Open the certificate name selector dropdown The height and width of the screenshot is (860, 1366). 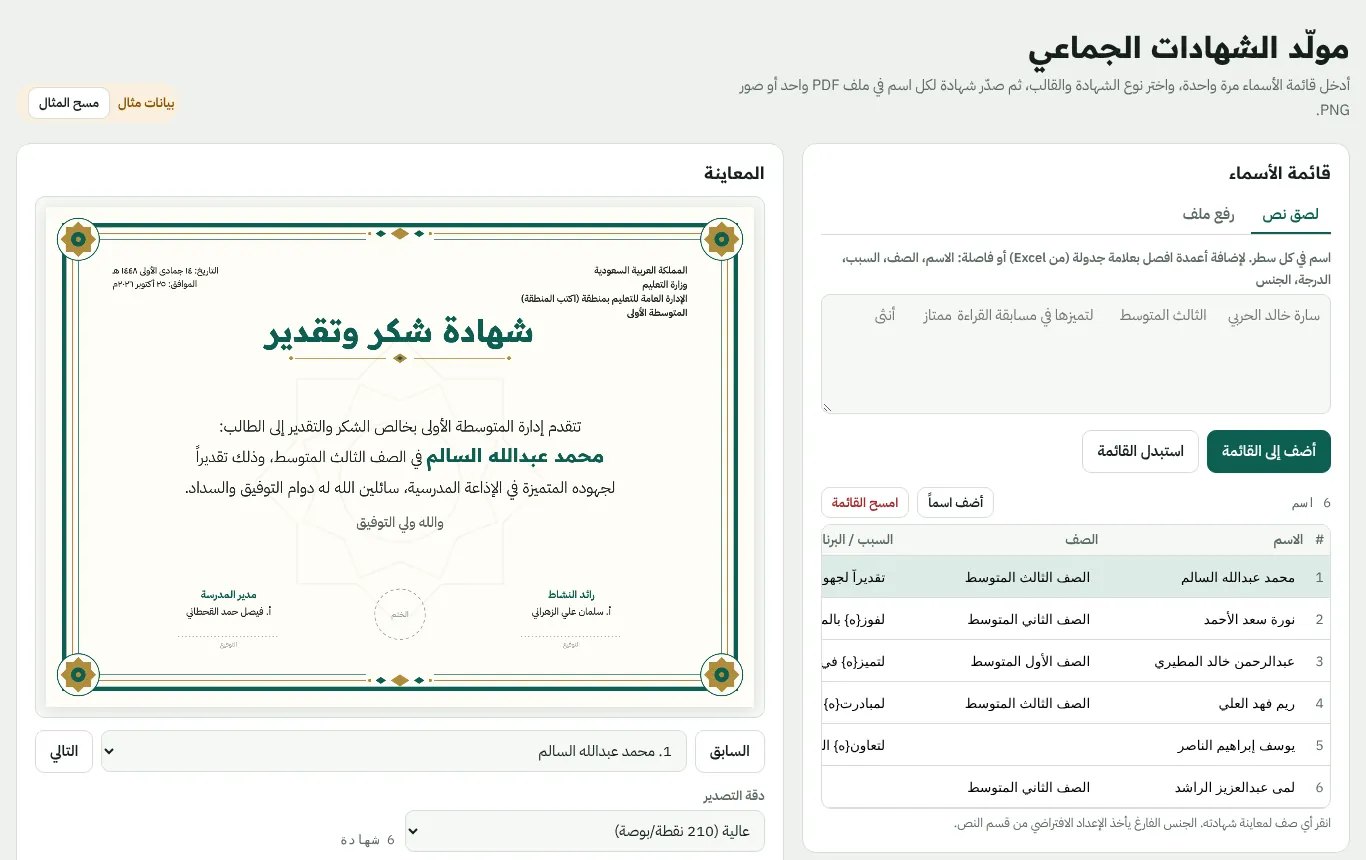394,751
